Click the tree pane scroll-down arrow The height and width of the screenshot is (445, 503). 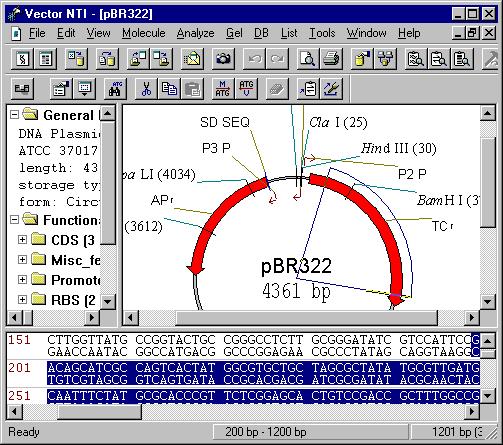tap(108, 302)
